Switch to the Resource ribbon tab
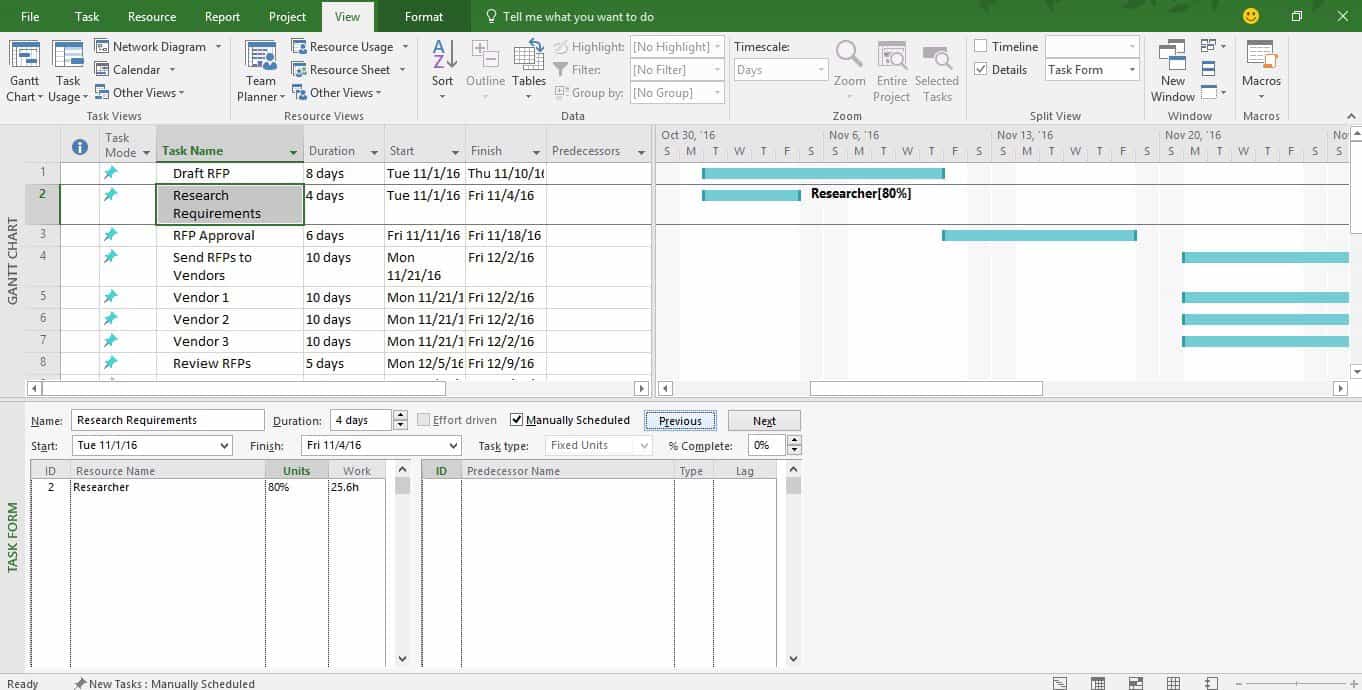 tap(152, 17)
